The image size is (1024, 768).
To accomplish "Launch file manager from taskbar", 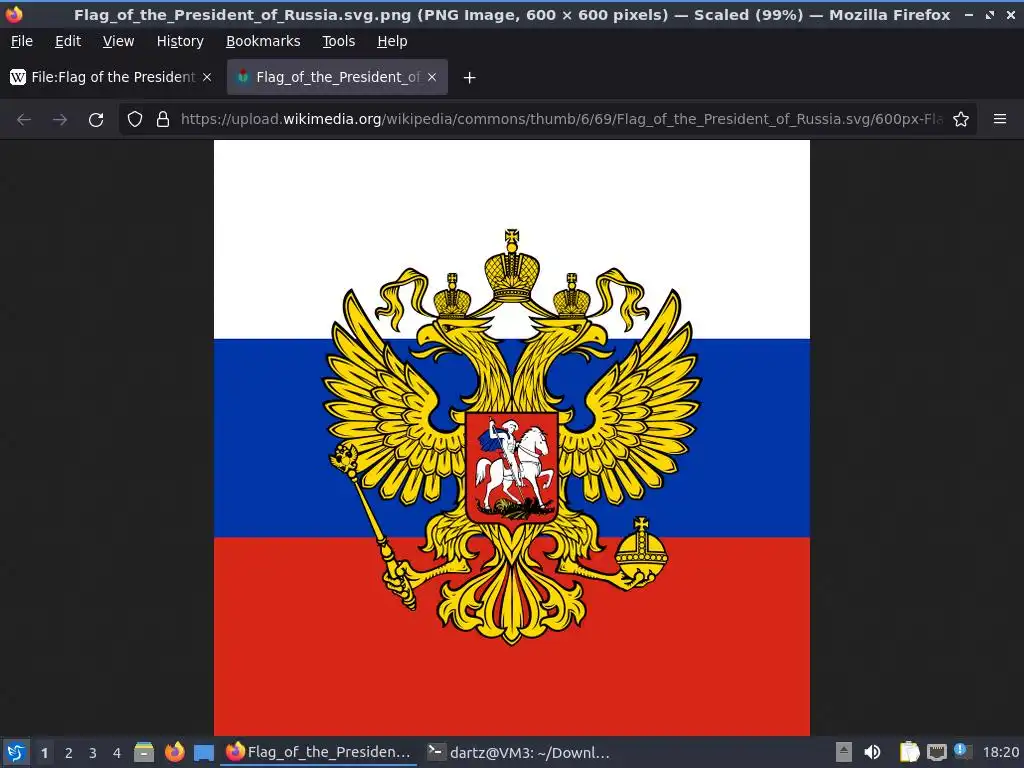I will 144,752.
